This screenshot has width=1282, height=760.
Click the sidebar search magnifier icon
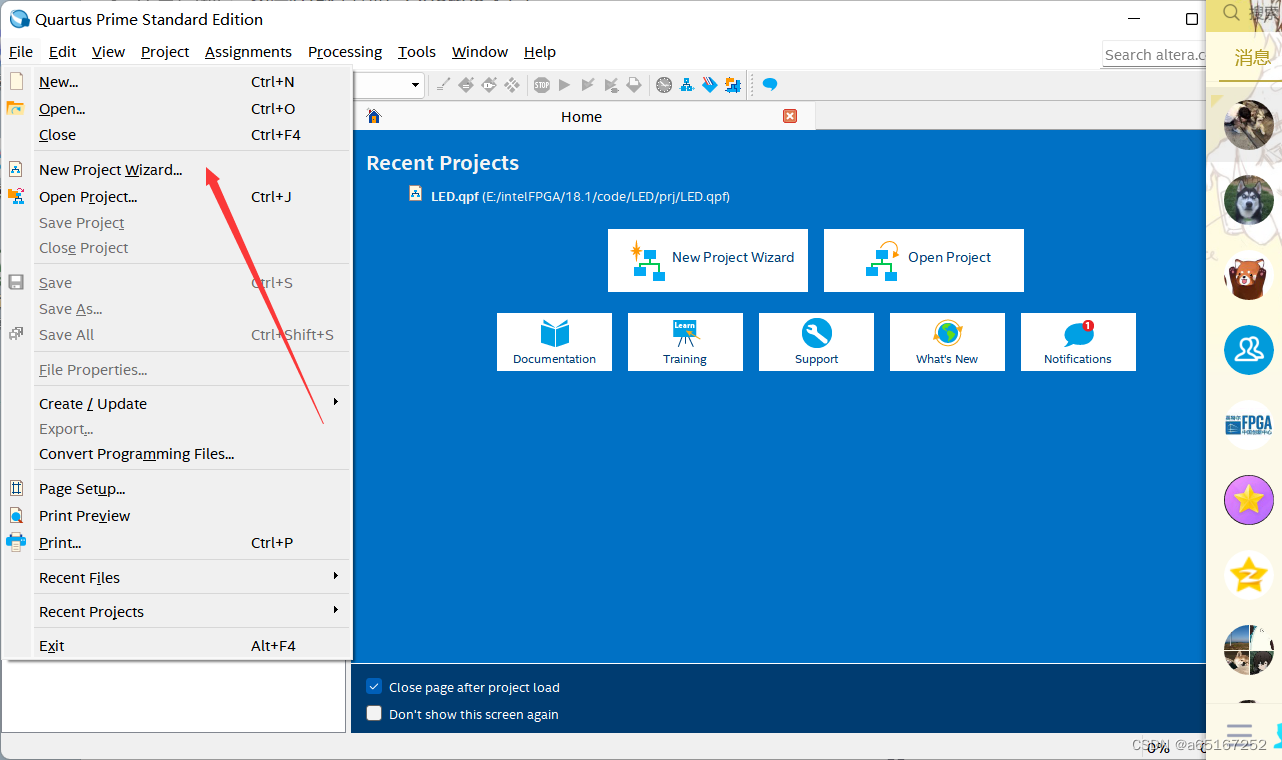click(x=1231, y=13)
